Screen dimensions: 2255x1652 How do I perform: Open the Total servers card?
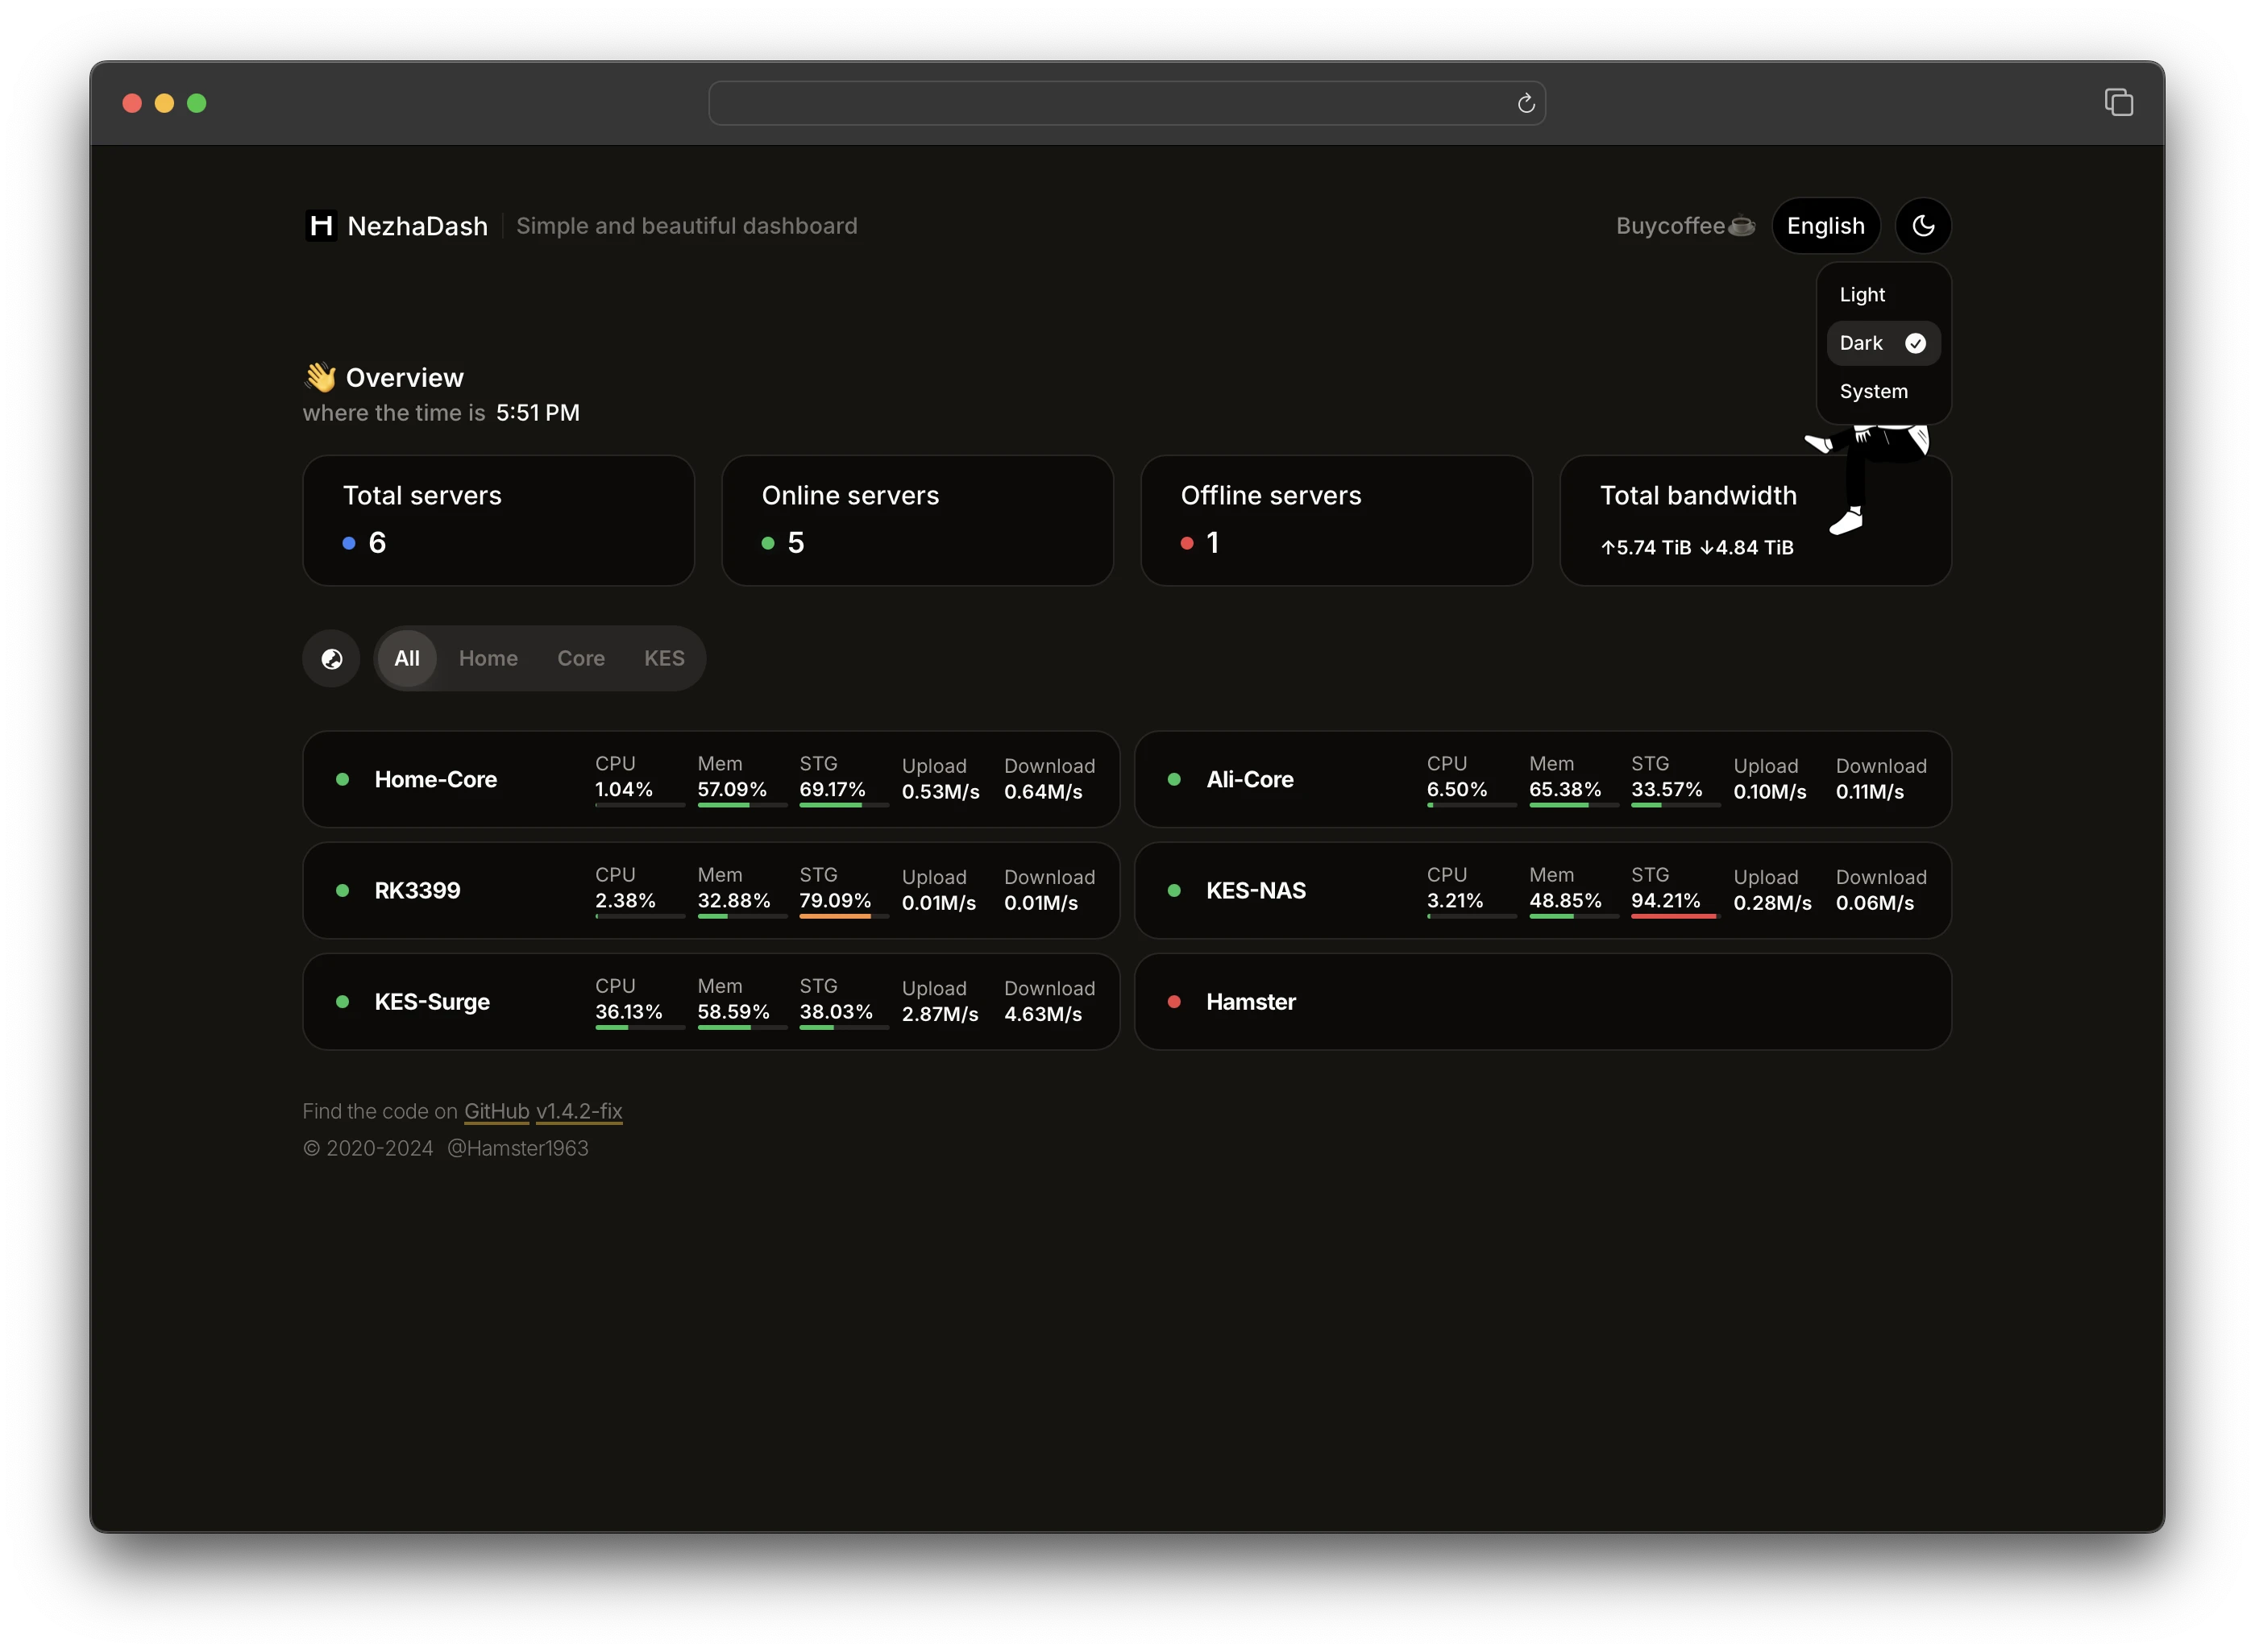(x=498, y=521)
